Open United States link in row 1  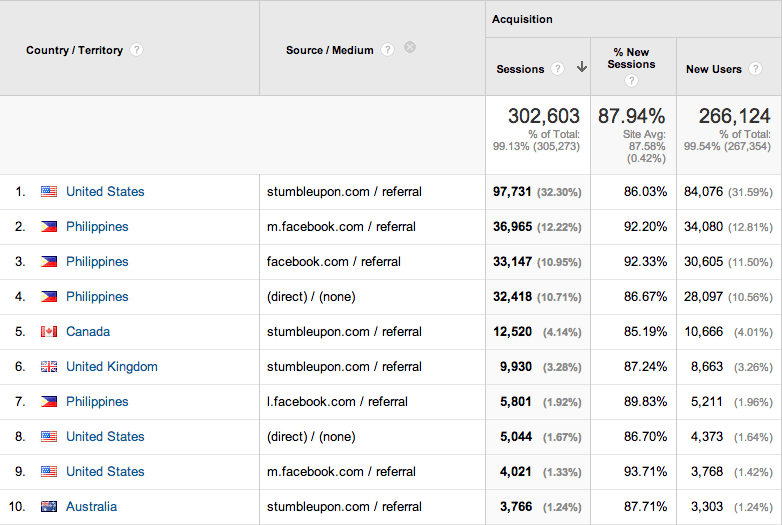[105, 192]
